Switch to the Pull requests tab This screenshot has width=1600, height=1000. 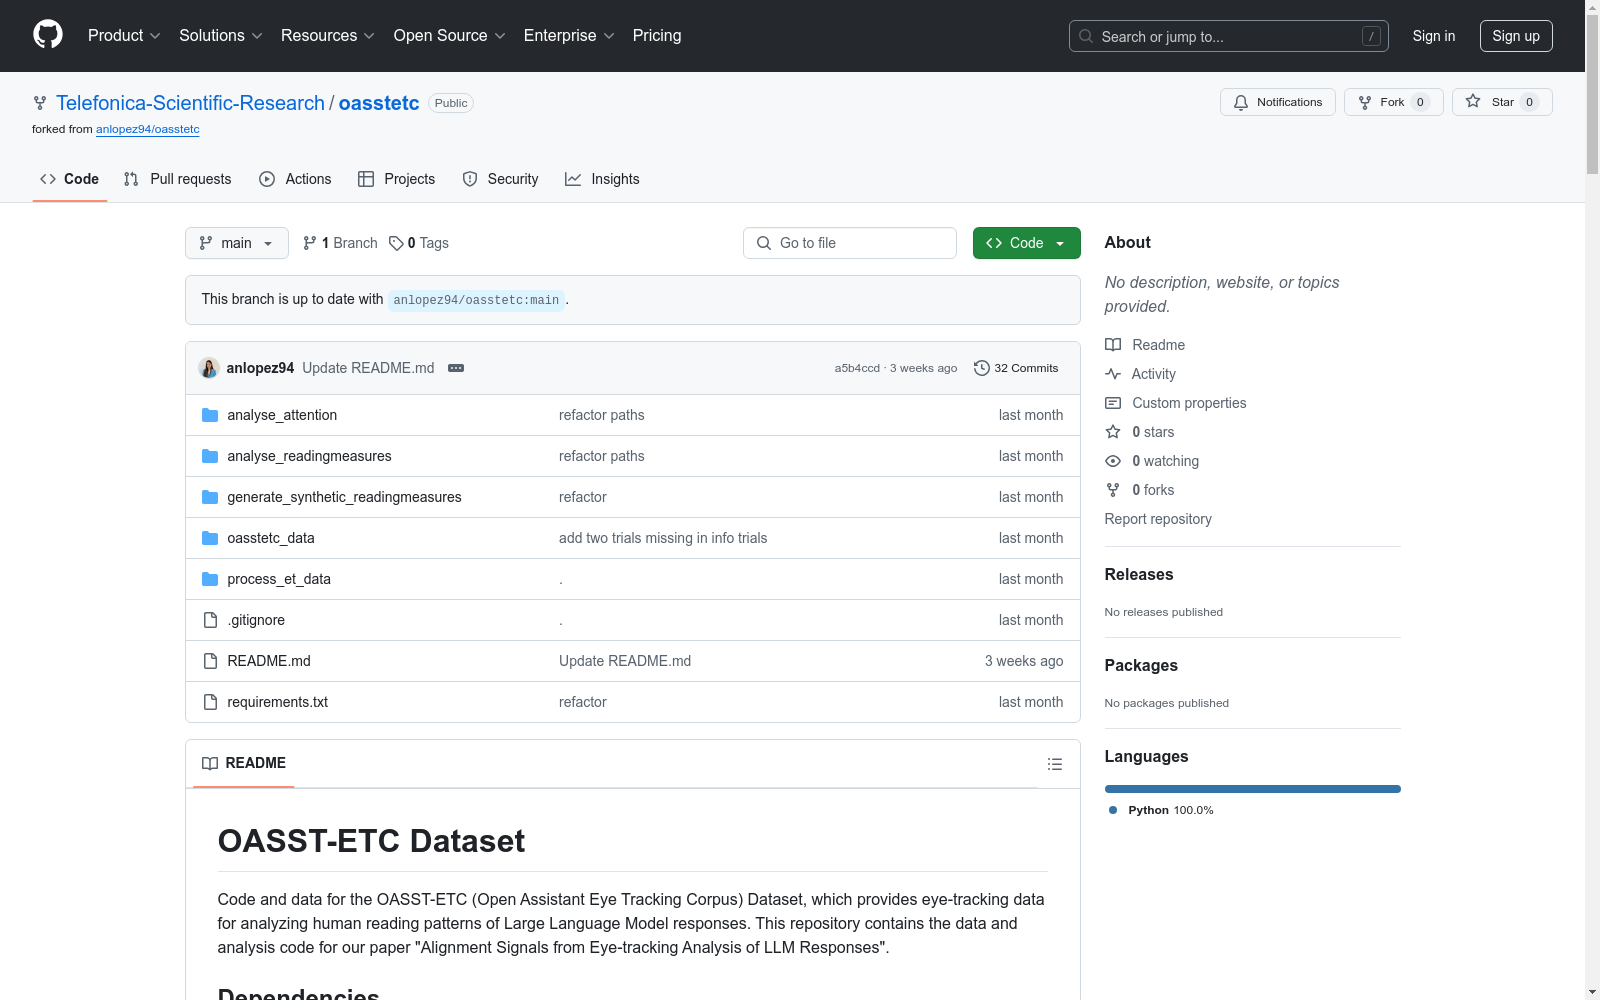coord(177,179)
